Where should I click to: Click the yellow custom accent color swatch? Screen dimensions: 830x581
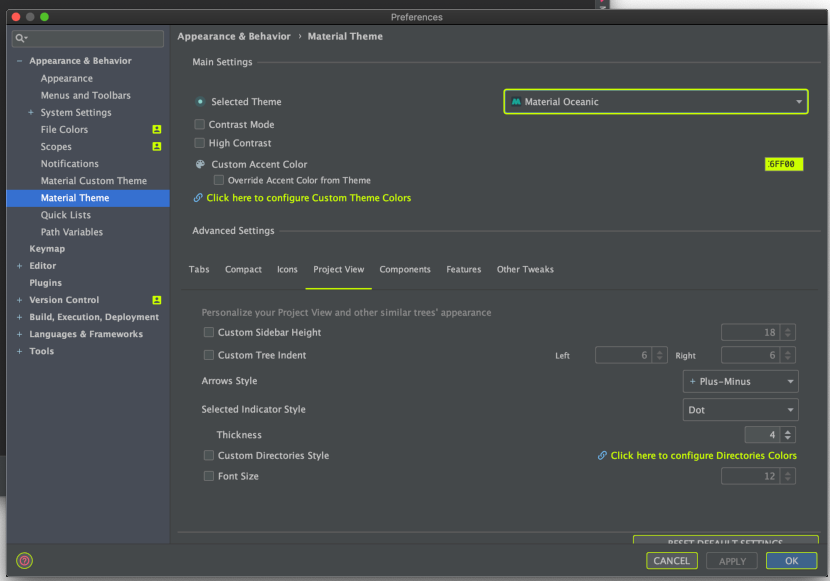pos(784,164)
